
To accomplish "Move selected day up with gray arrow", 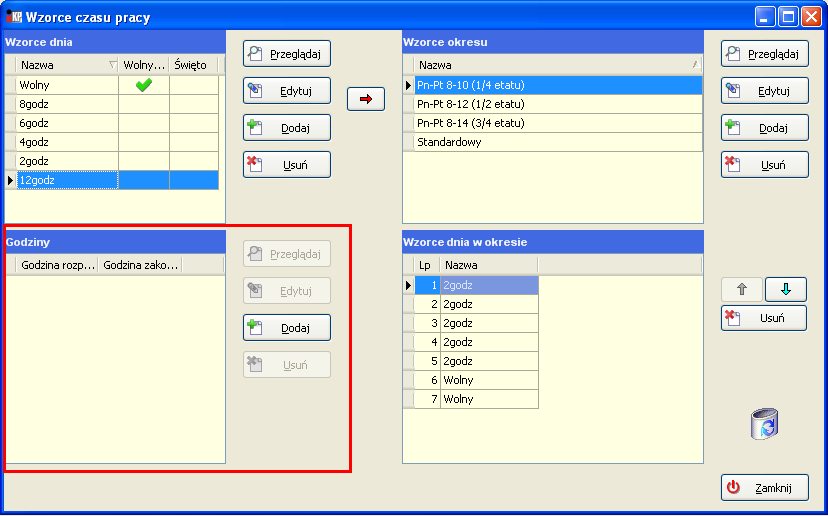I will pyautogui.click(x=742, y=289).
